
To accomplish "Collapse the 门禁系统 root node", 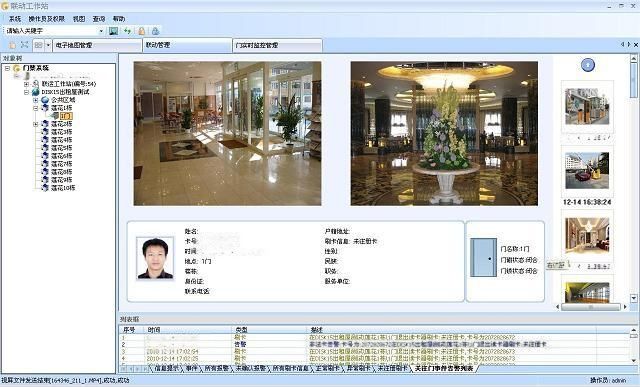I will (x=7, y=68).
